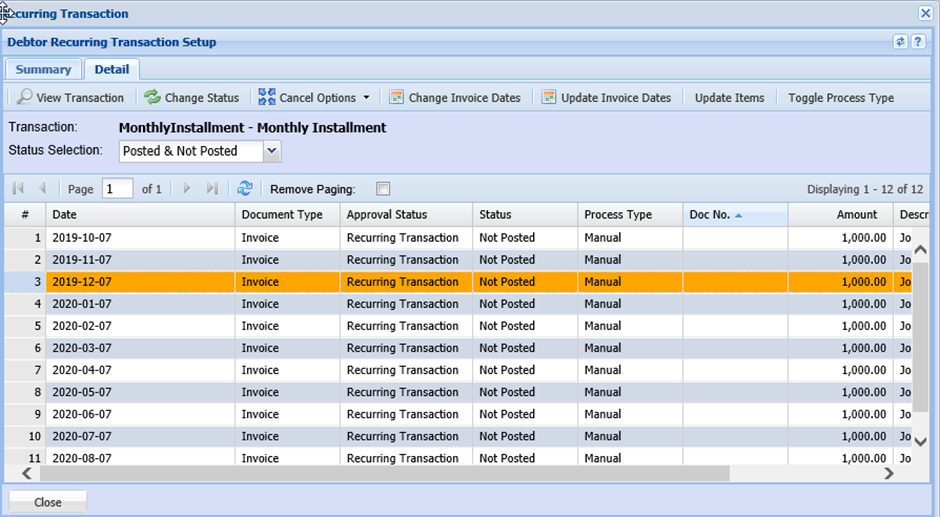
Task: Select the Detail tab
Action: pos(112,70)
